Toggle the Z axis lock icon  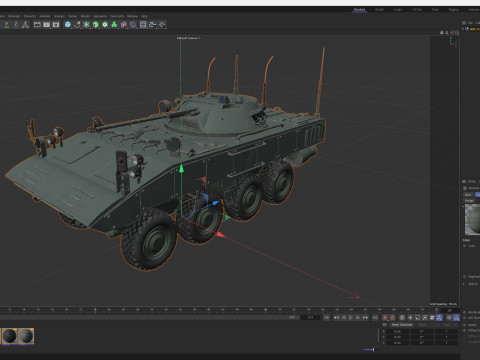coord(16,25)
